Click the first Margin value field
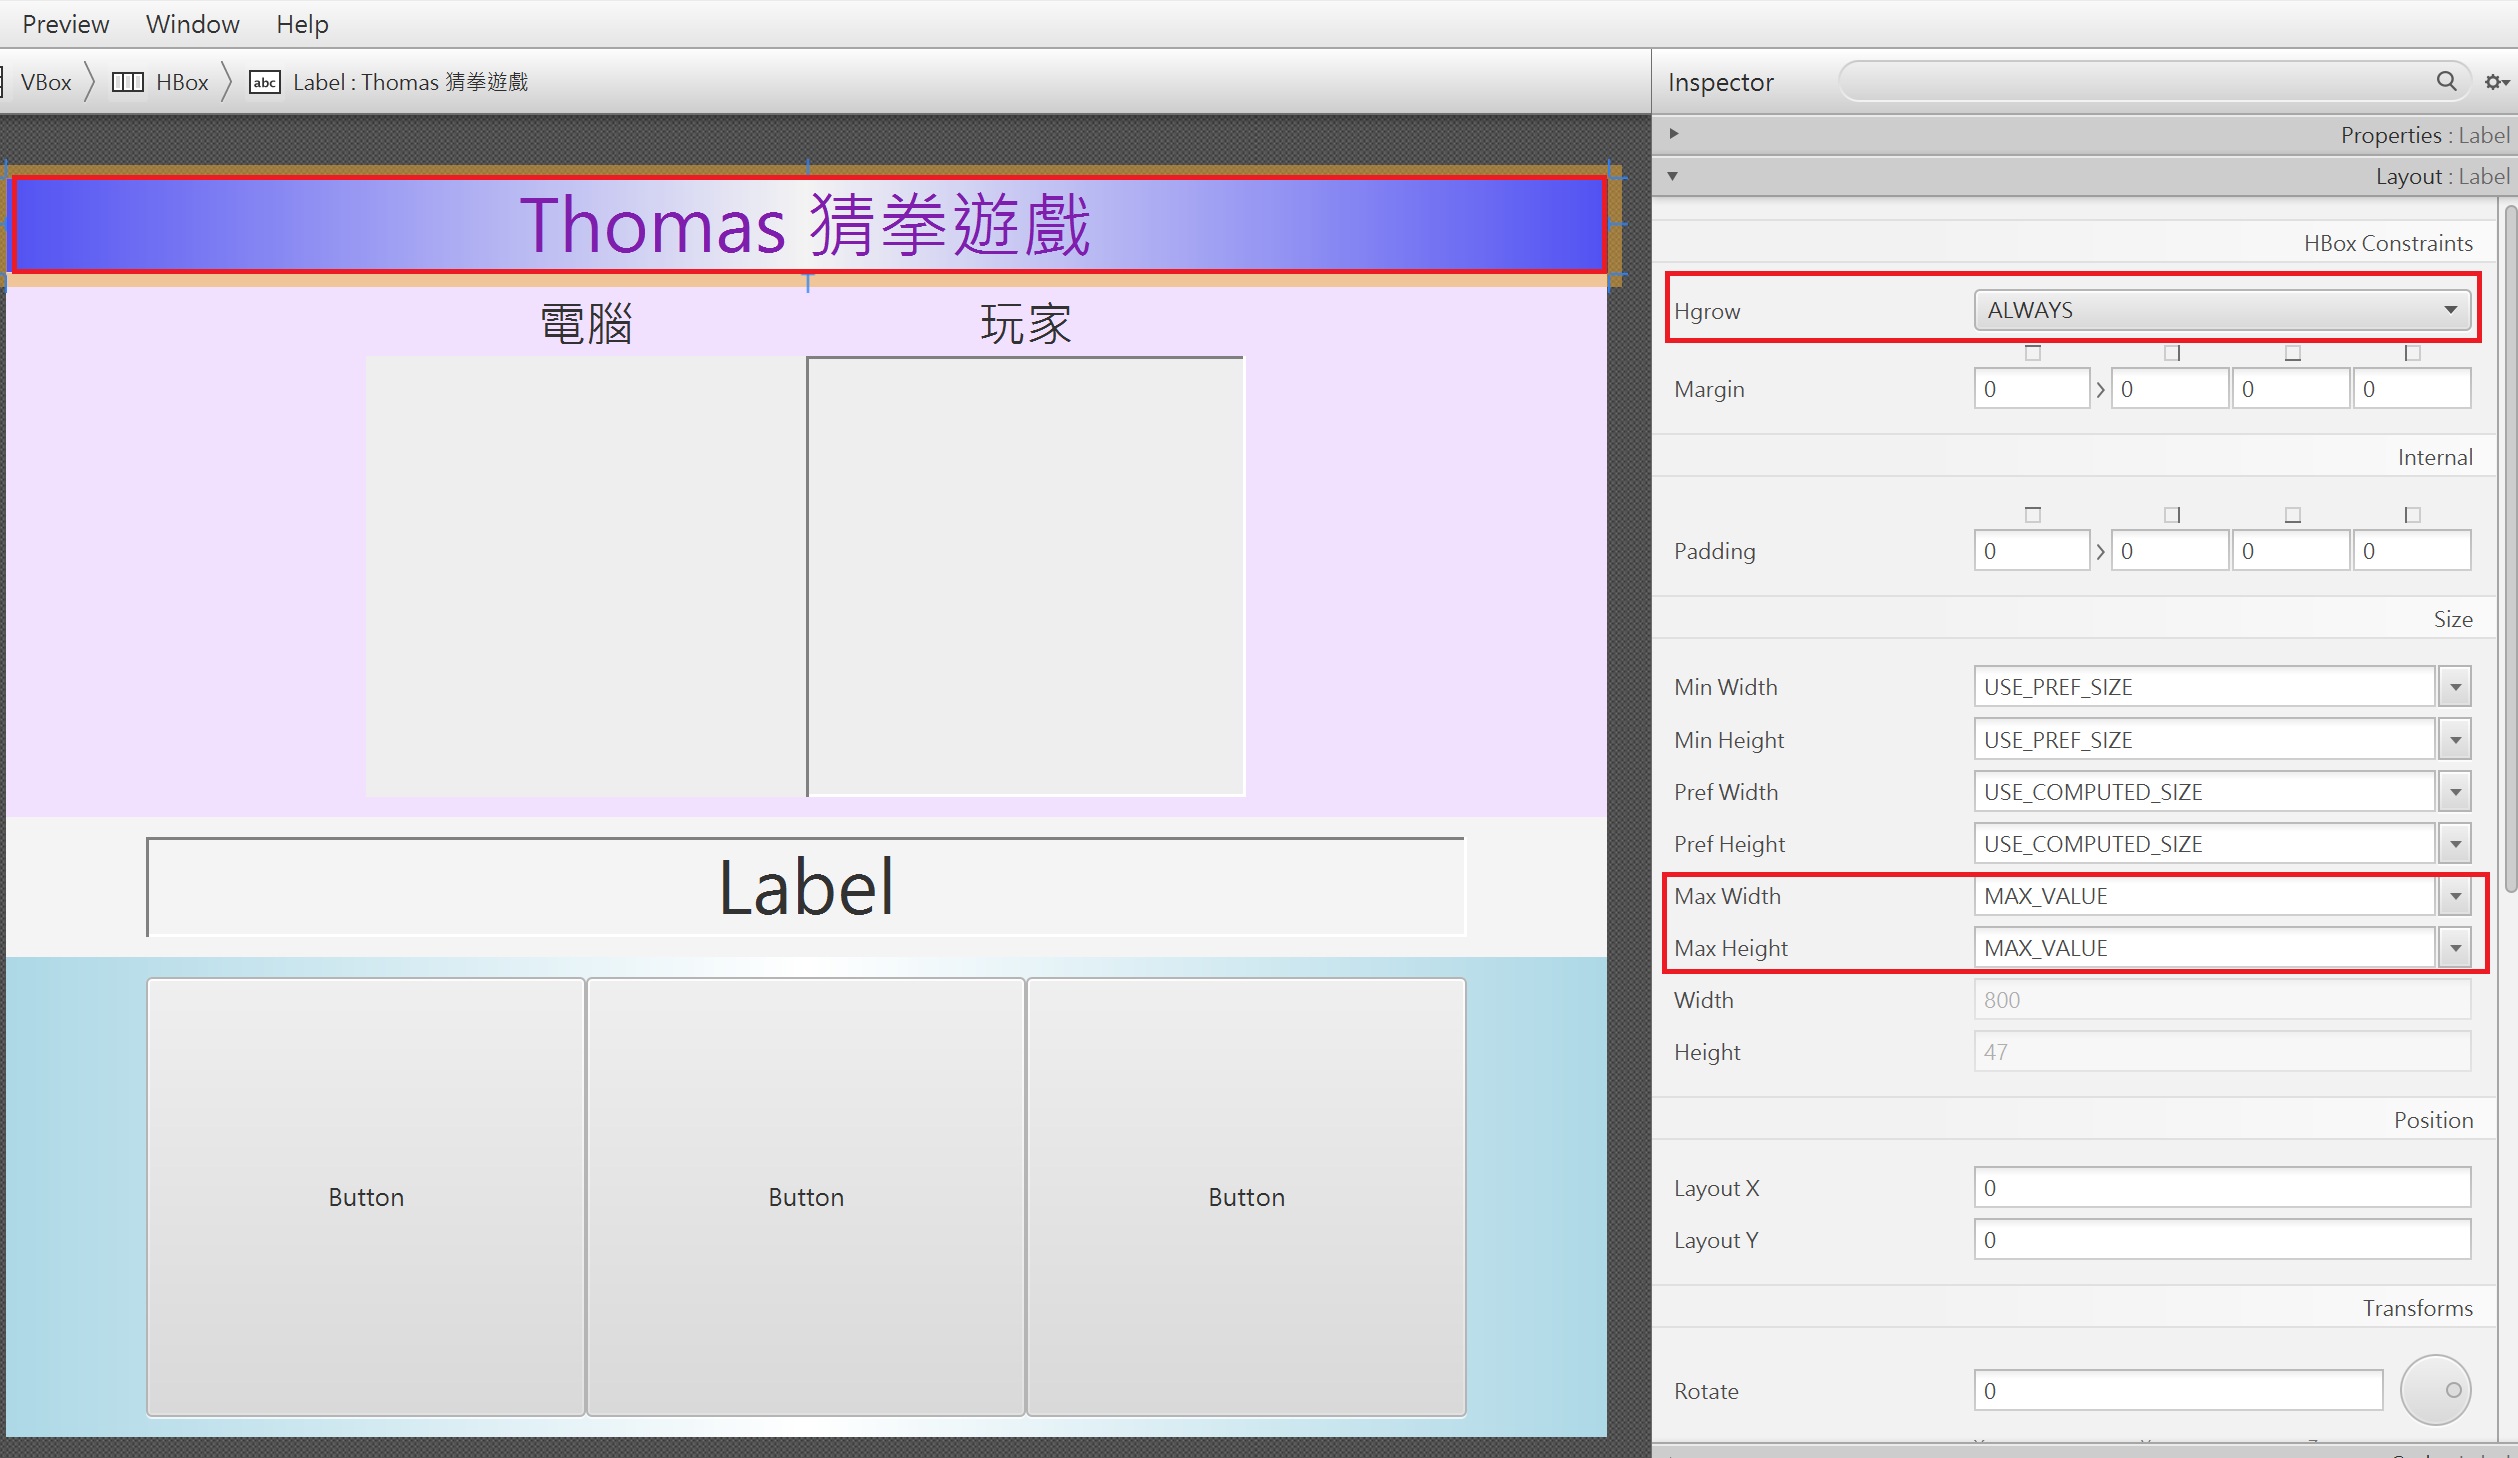The image size is (2518, 1458). [x=2031, y=389]
